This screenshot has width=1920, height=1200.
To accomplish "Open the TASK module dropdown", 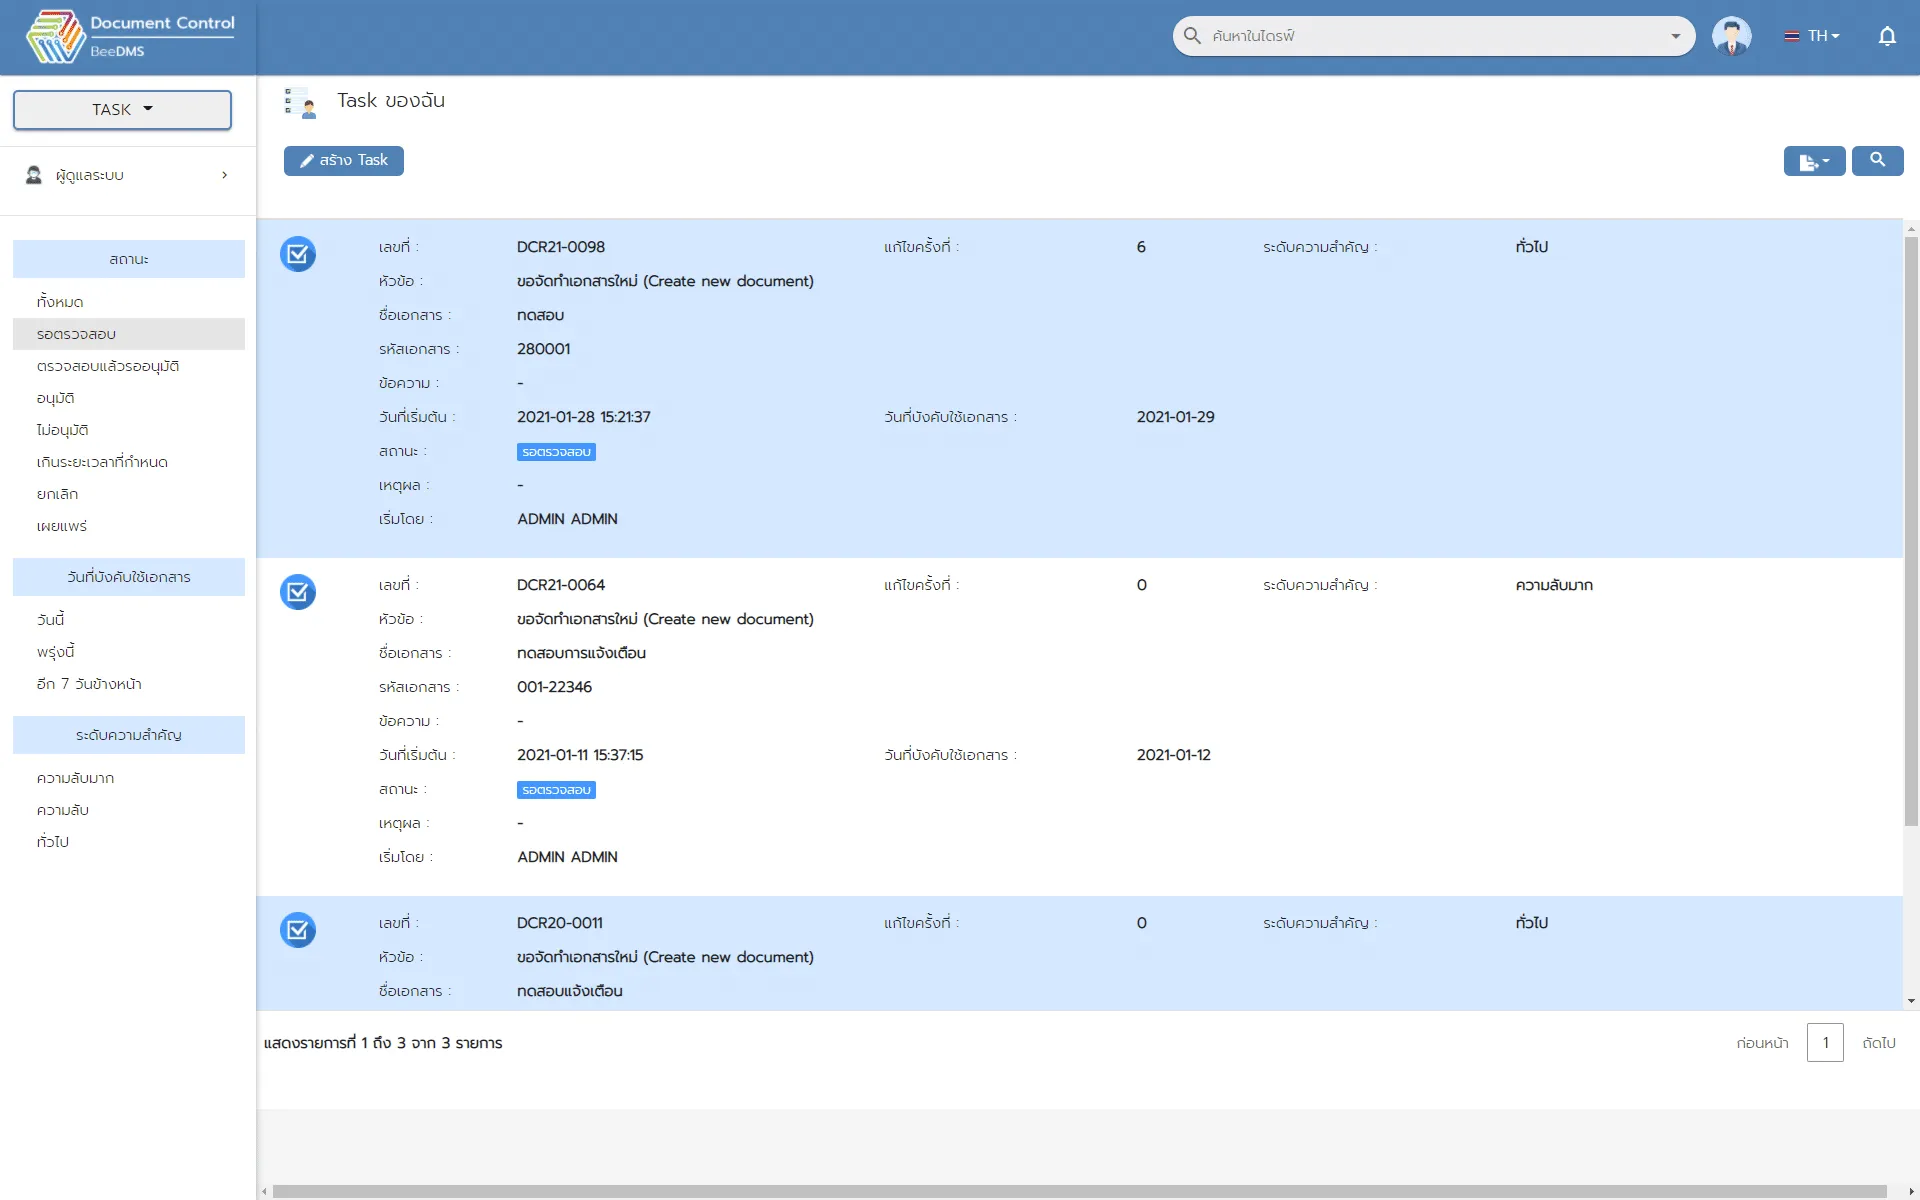I will click(x=122, y=110).
